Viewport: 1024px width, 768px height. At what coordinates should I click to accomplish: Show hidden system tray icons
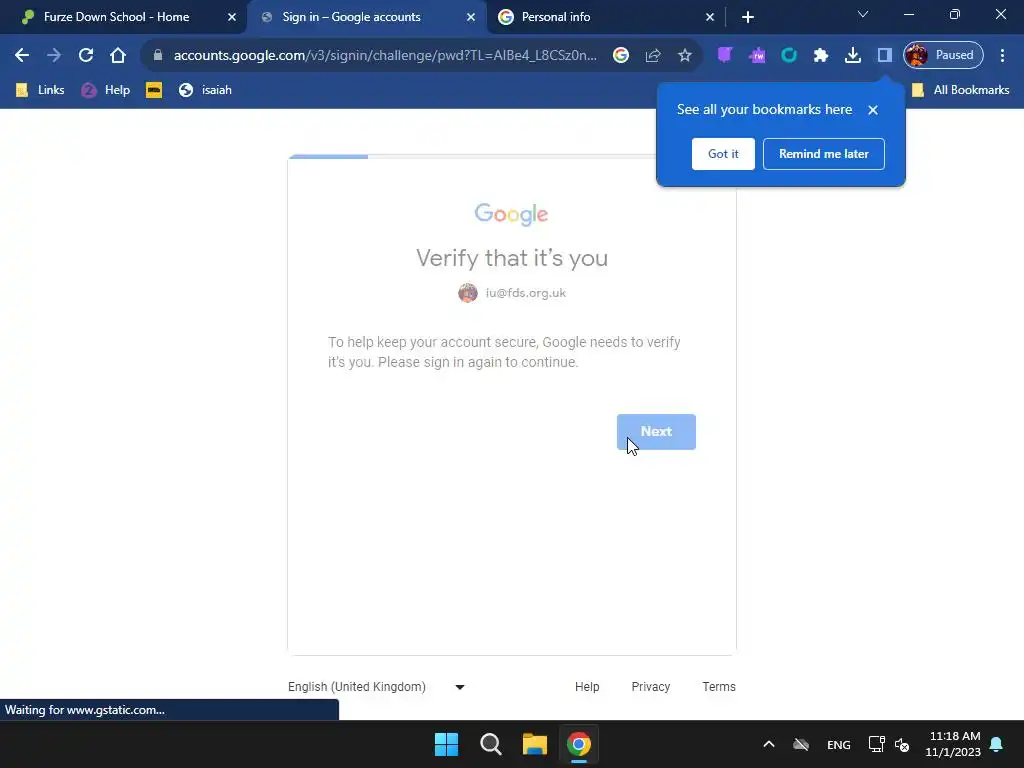[769, 744]
